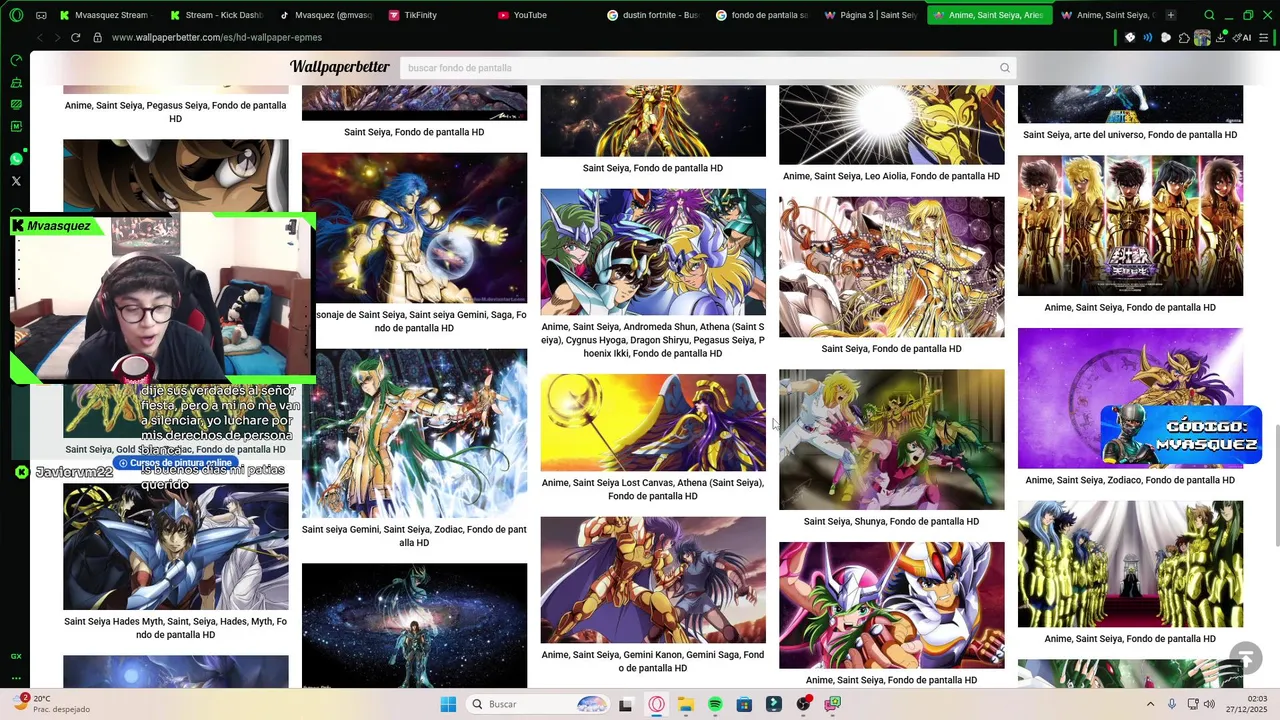1280x720 pixels.
Task: Open the Gemini Saga blue-haired wallpaper thumbnail
Action: pos(414,228)
